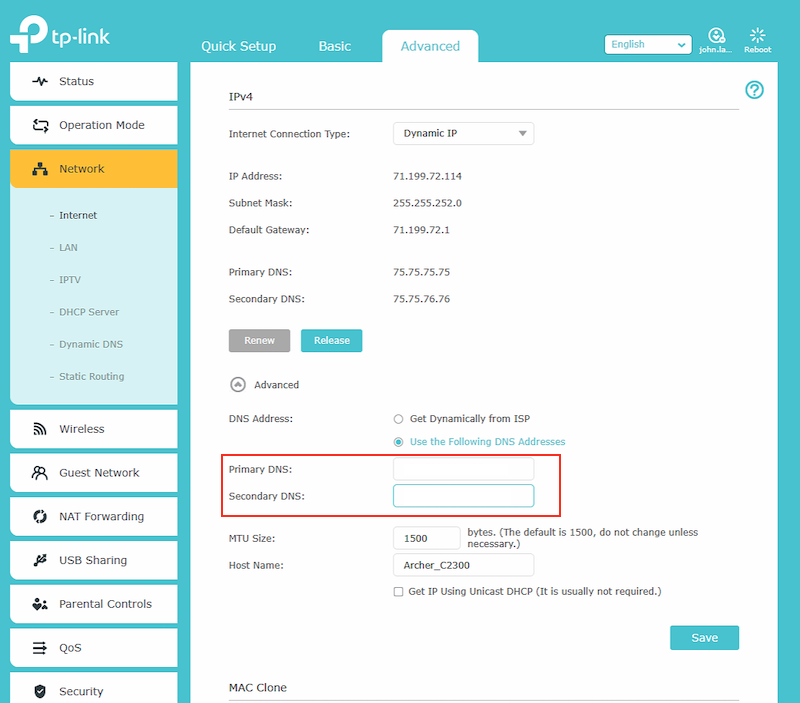800x703 pixels.
Task: Open the Wireless menu item
Action: (x=94, y=429)
